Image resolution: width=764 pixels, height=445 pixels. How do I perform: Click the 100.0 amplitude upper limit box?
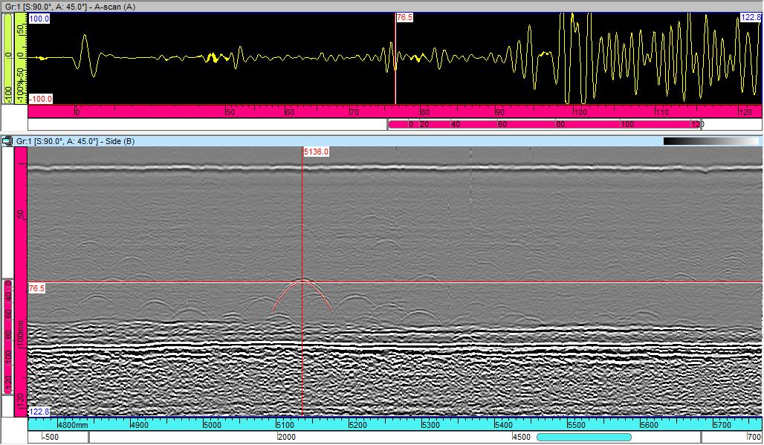[x=40, y=19]
